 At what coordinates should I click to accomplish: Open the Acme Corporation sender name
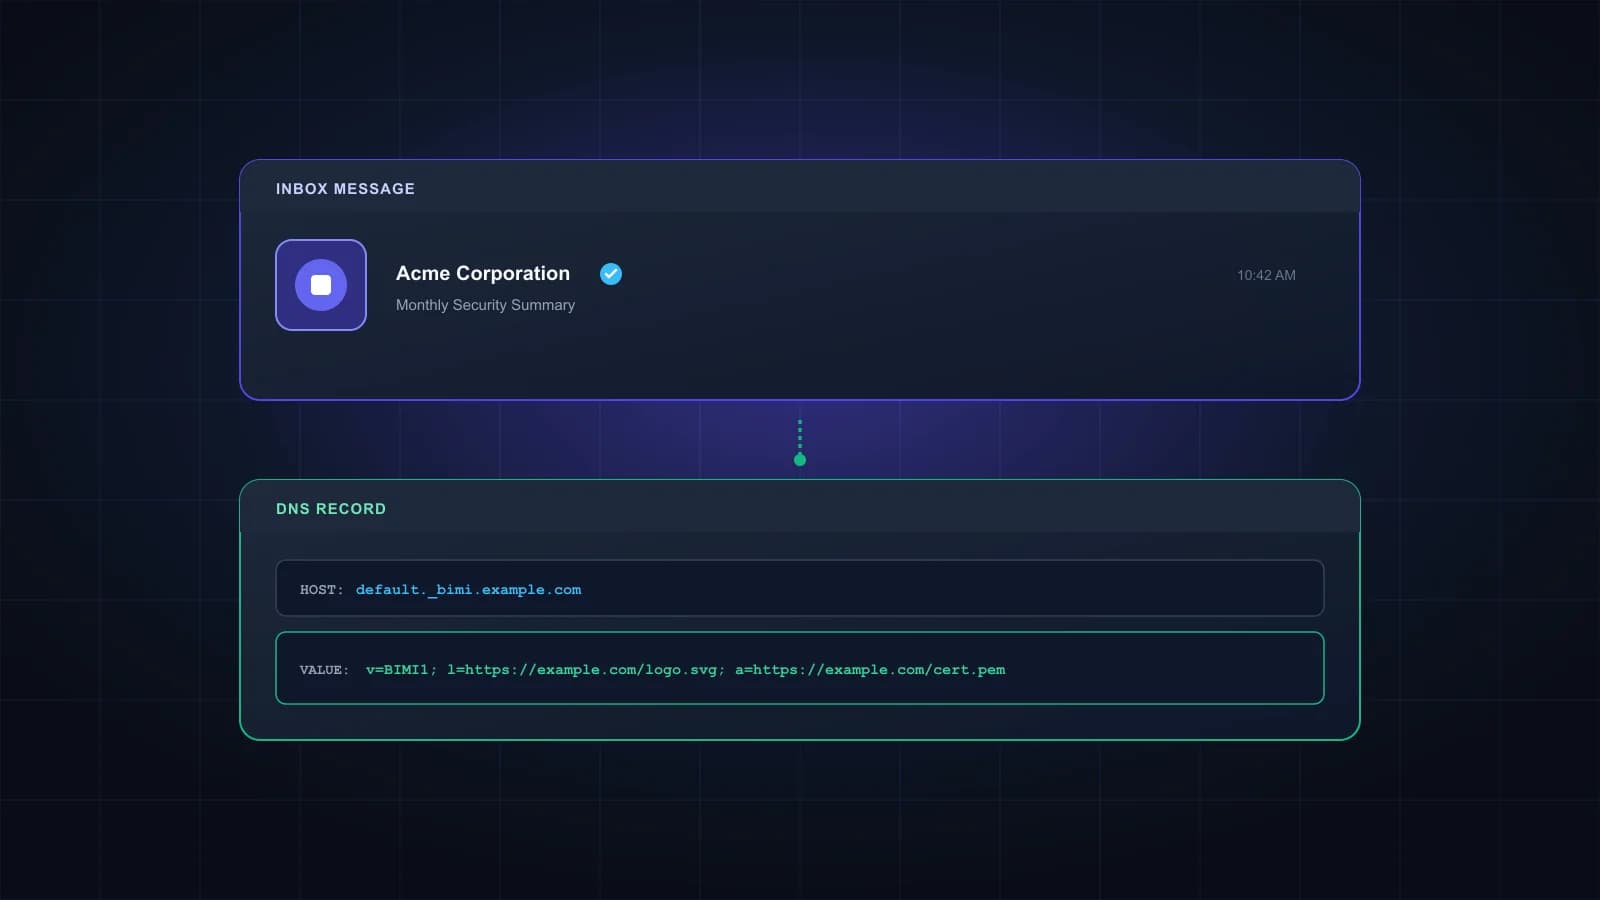pos(483,274)
